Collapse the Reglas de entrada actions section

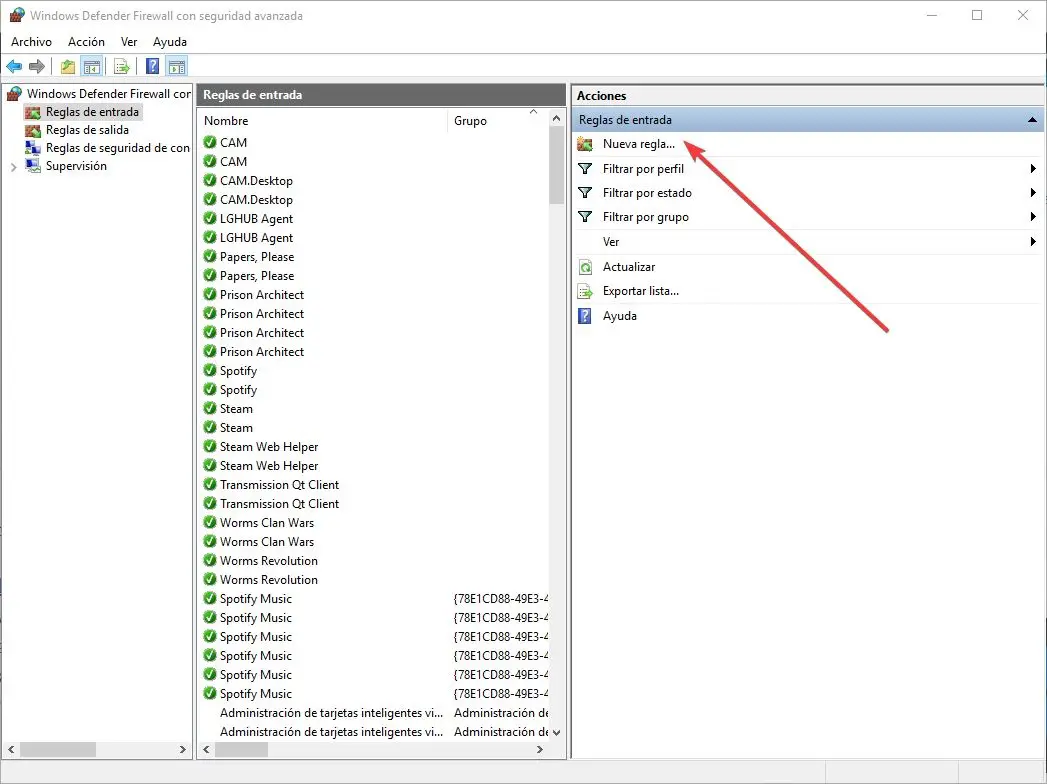tap(1032, 120)
